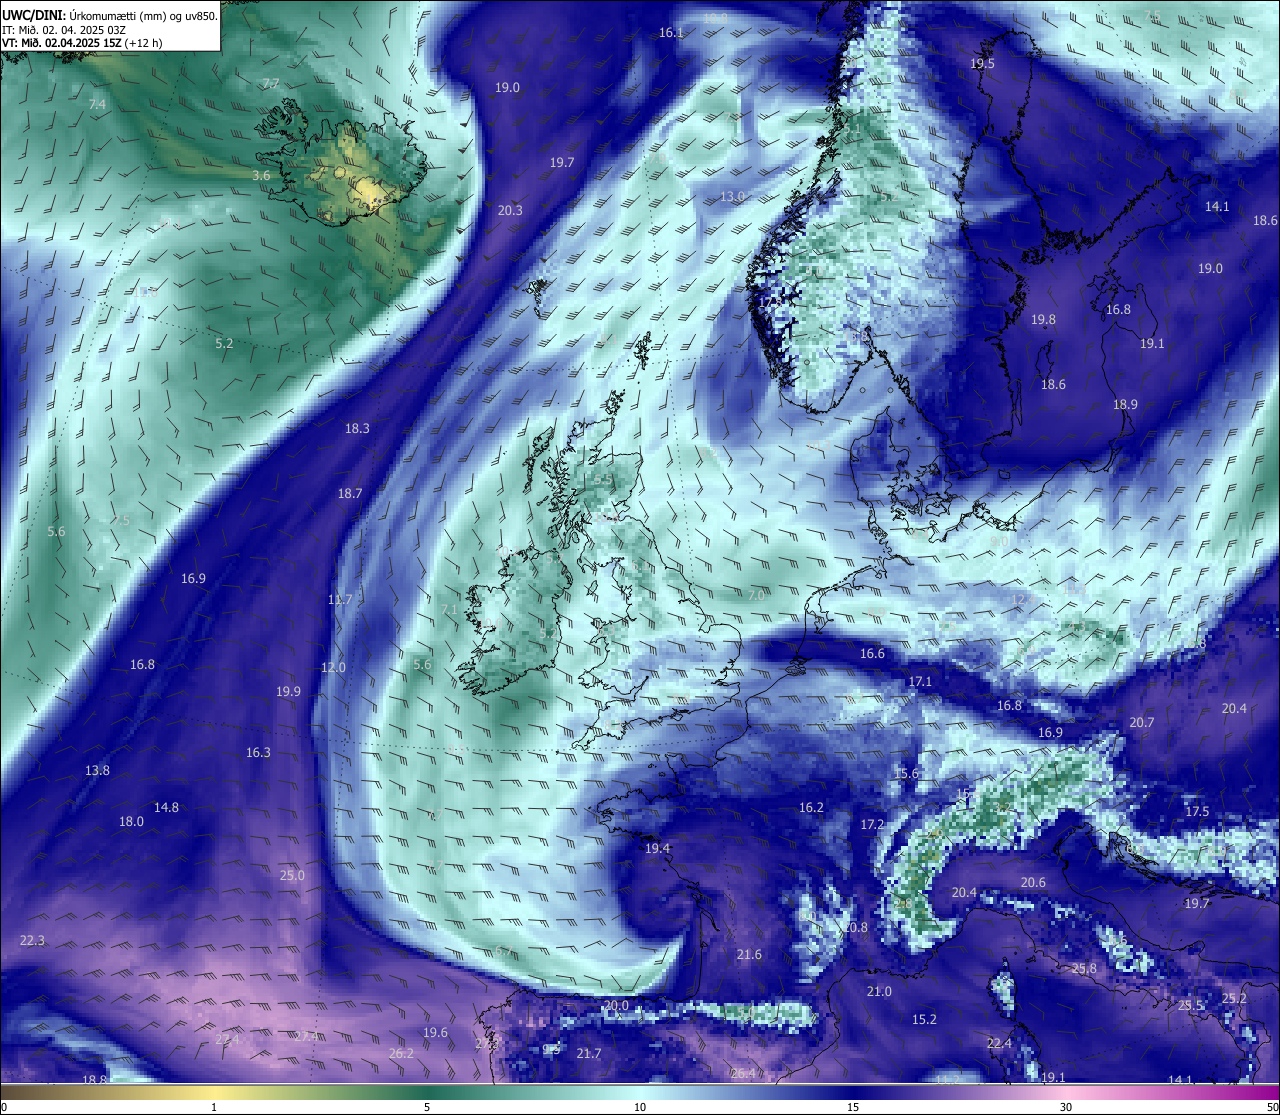Click the 7.7 value north of Iceland
The image size is (1280, 1115).
271,84
